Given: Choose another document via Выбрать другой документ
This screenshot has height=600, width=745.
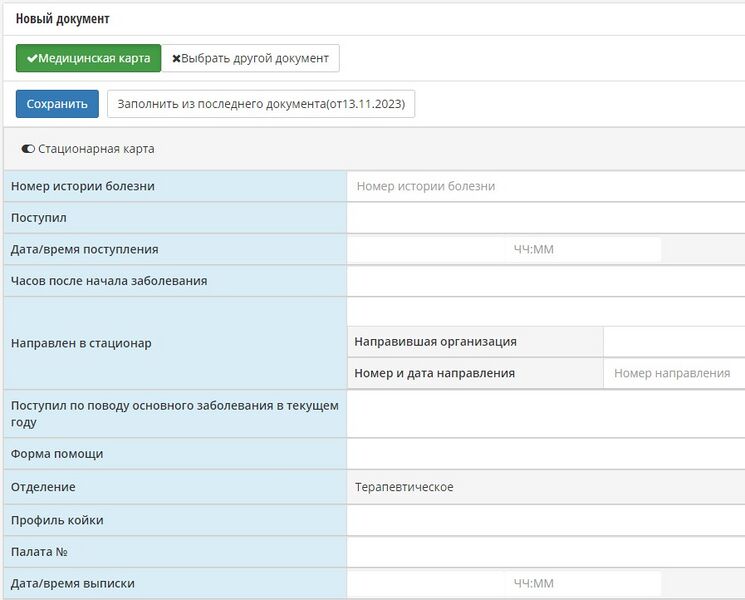Looking at the screenshot, I should 250,58.
